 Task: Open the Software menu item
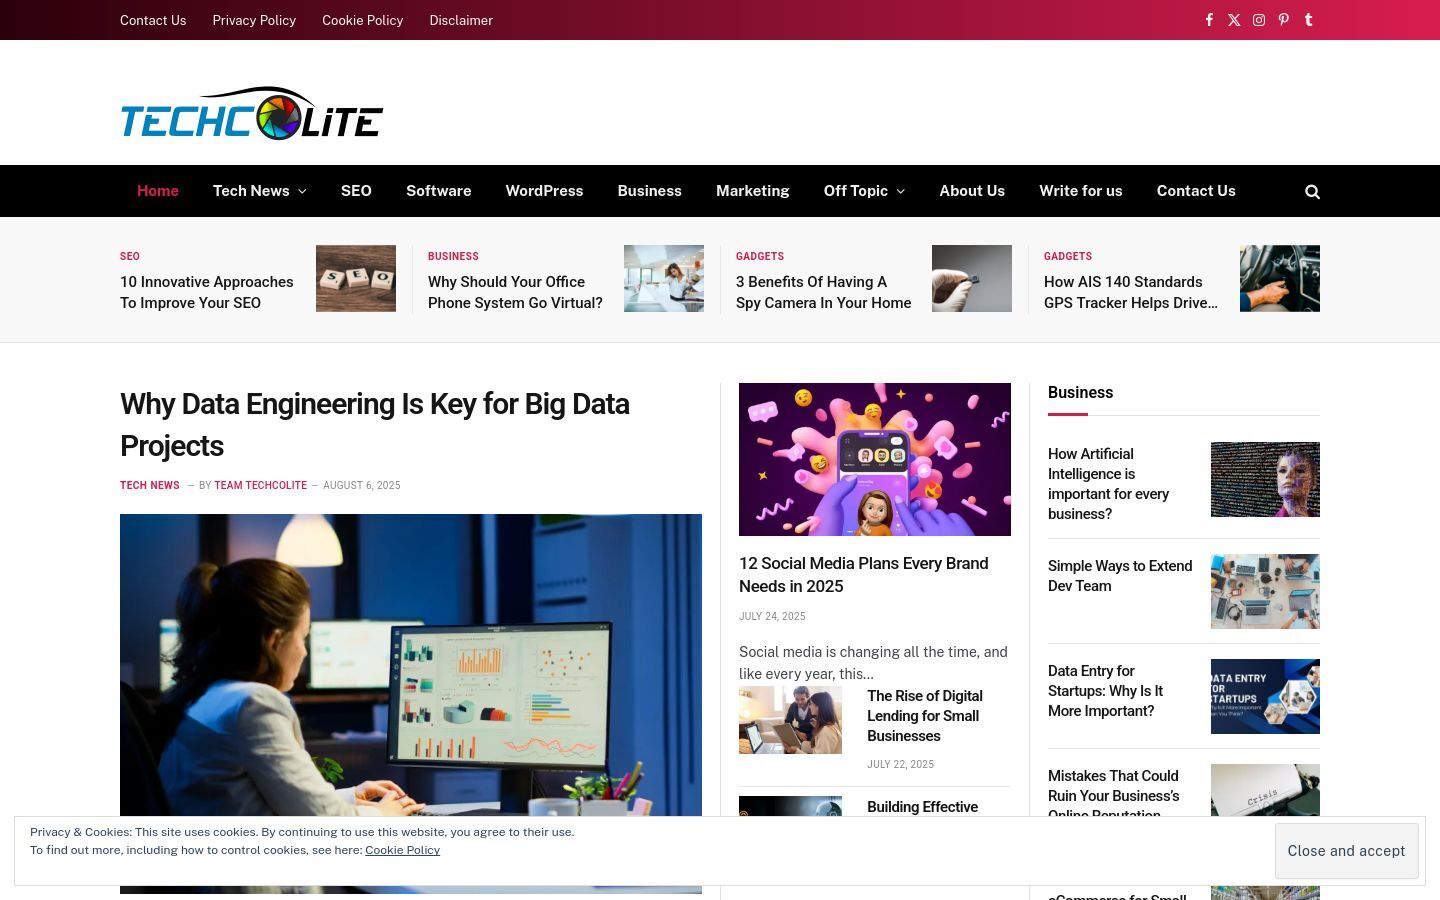click(439, 191)
